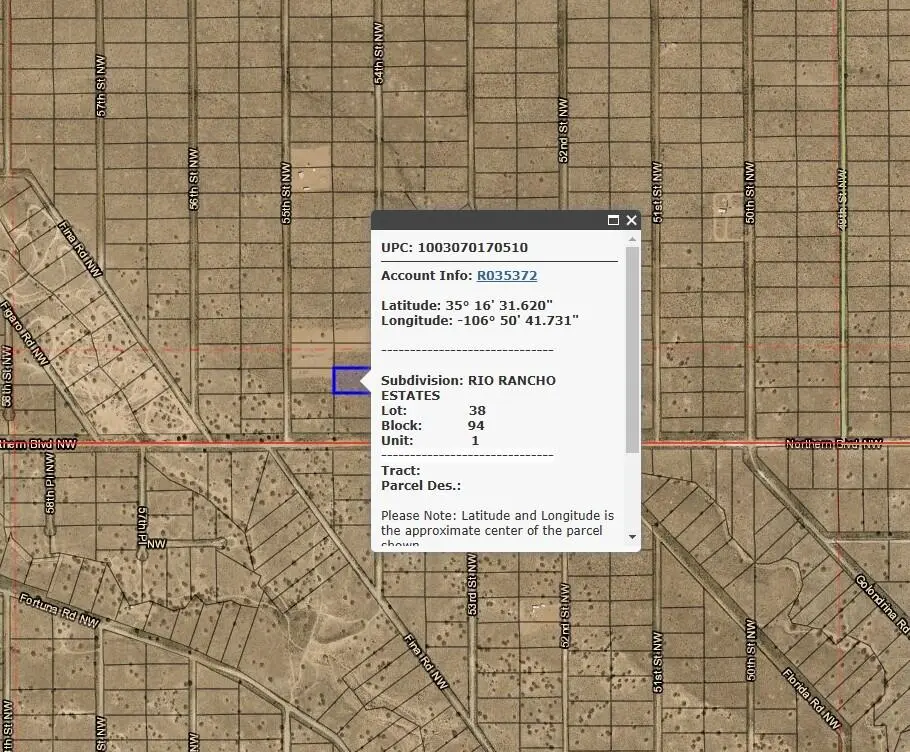910x752 pixels.
Task: Click the popup's dark title bar
Action: coord(490,220)
